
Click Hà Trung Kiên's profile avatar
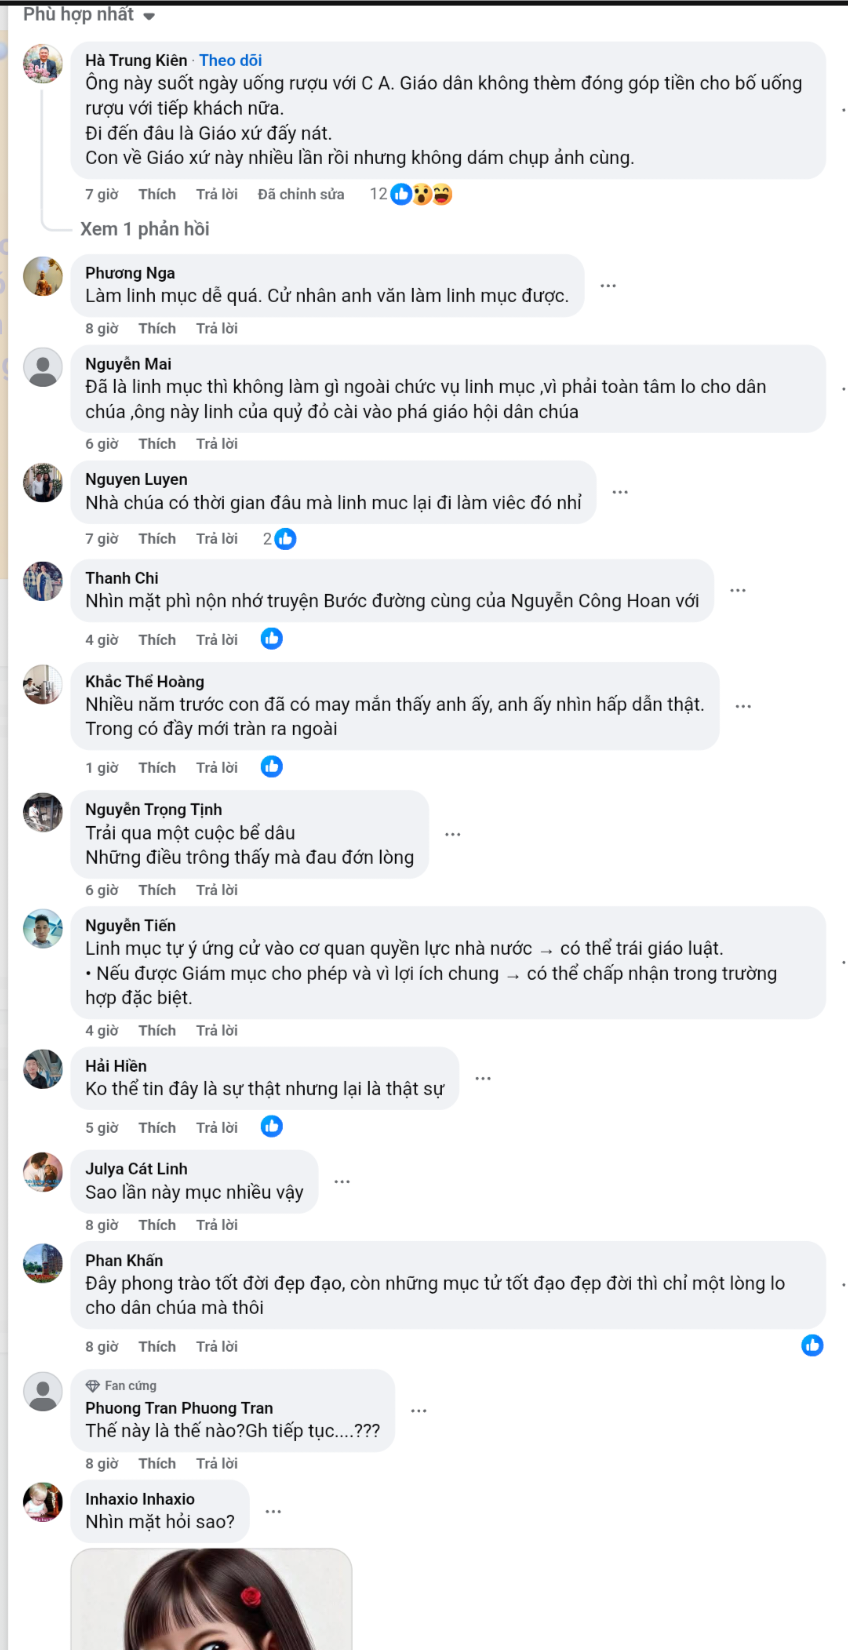click(43, 64)
